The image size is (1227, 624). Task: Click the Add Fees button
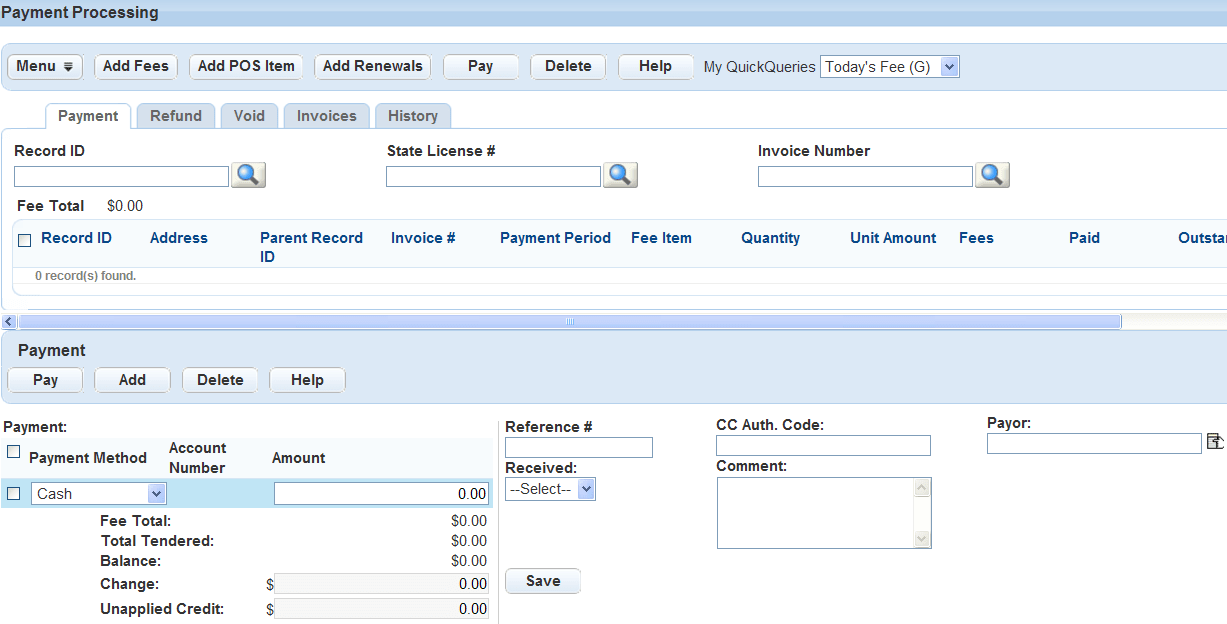[x=136, y=66]
